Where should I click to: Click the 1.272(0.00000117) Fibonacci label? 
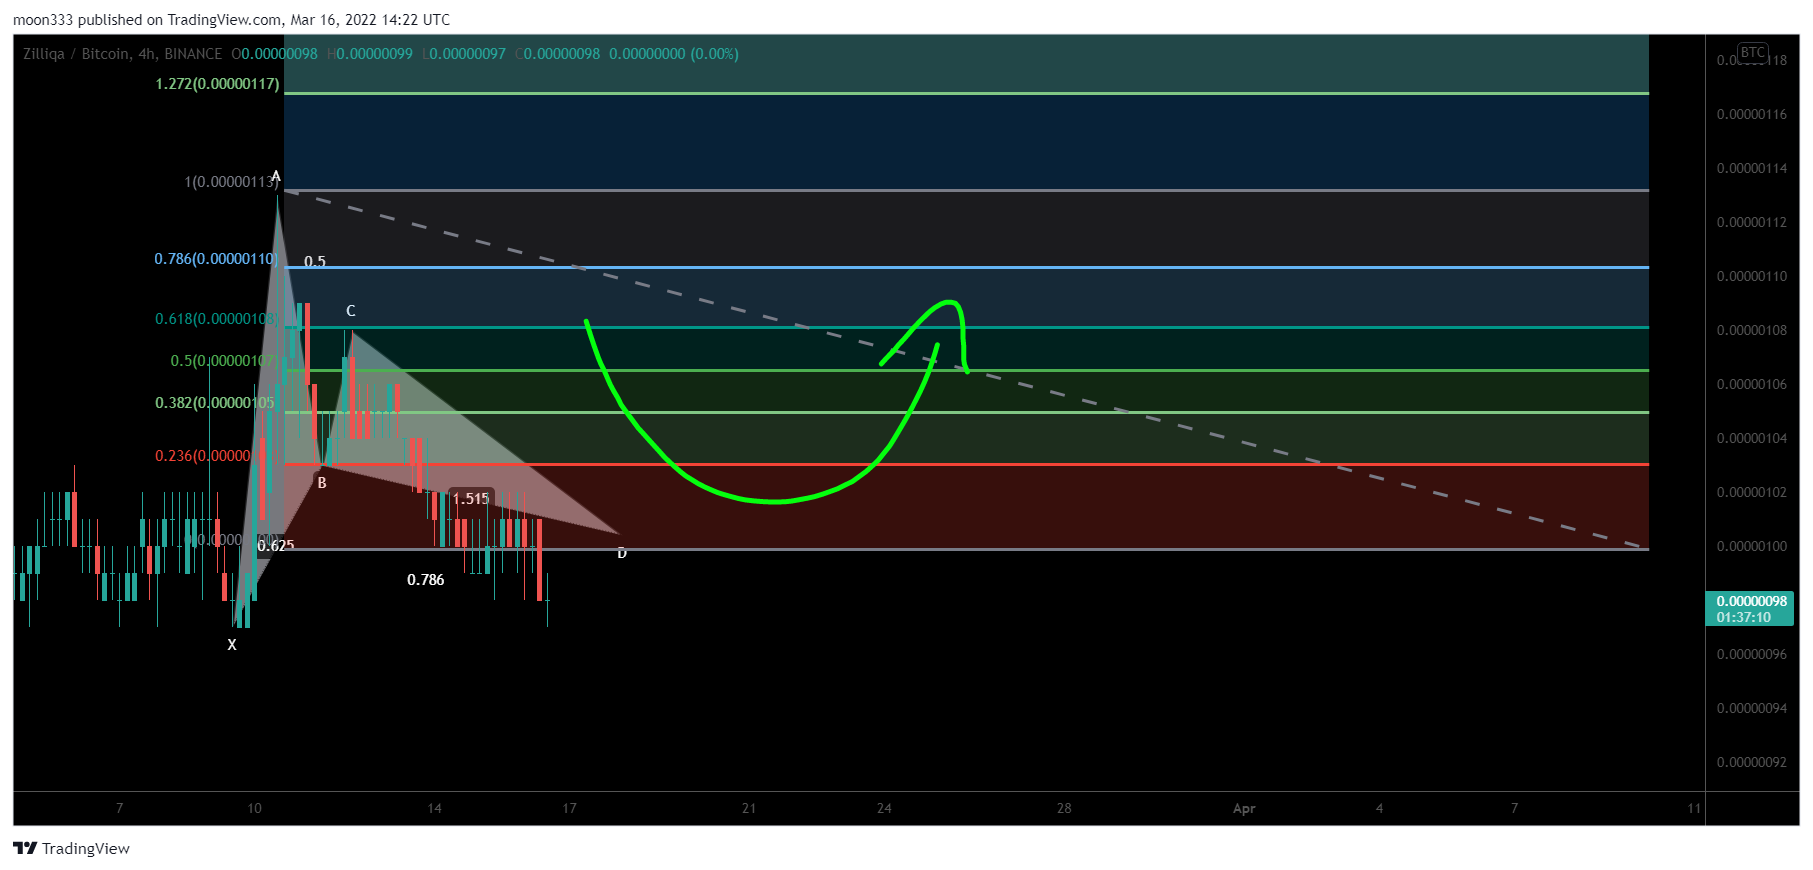(x=217, y=84)
